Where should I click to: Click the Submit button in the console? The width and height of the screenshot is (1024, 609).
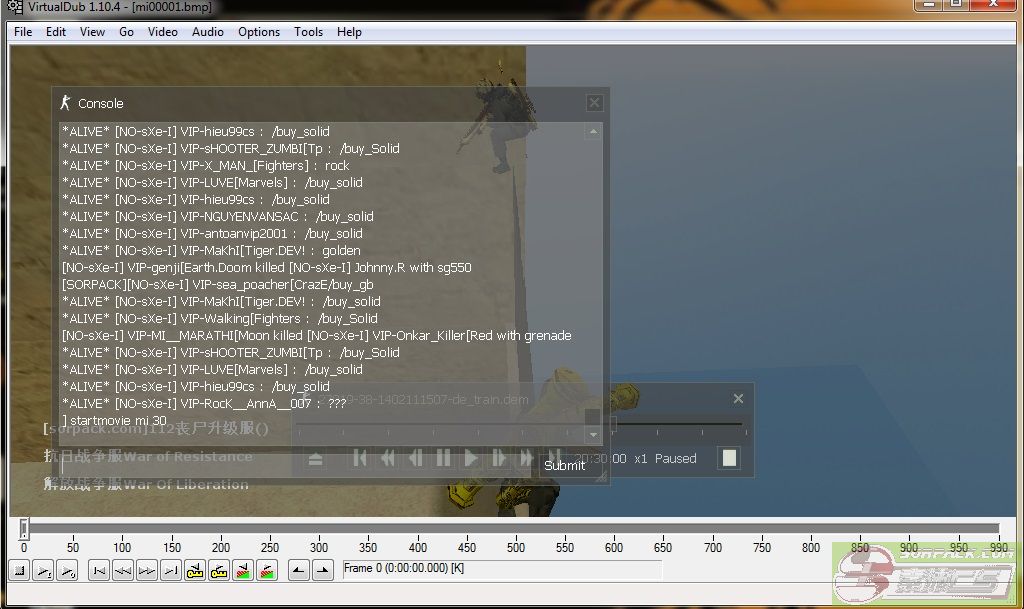pos(564,465)
